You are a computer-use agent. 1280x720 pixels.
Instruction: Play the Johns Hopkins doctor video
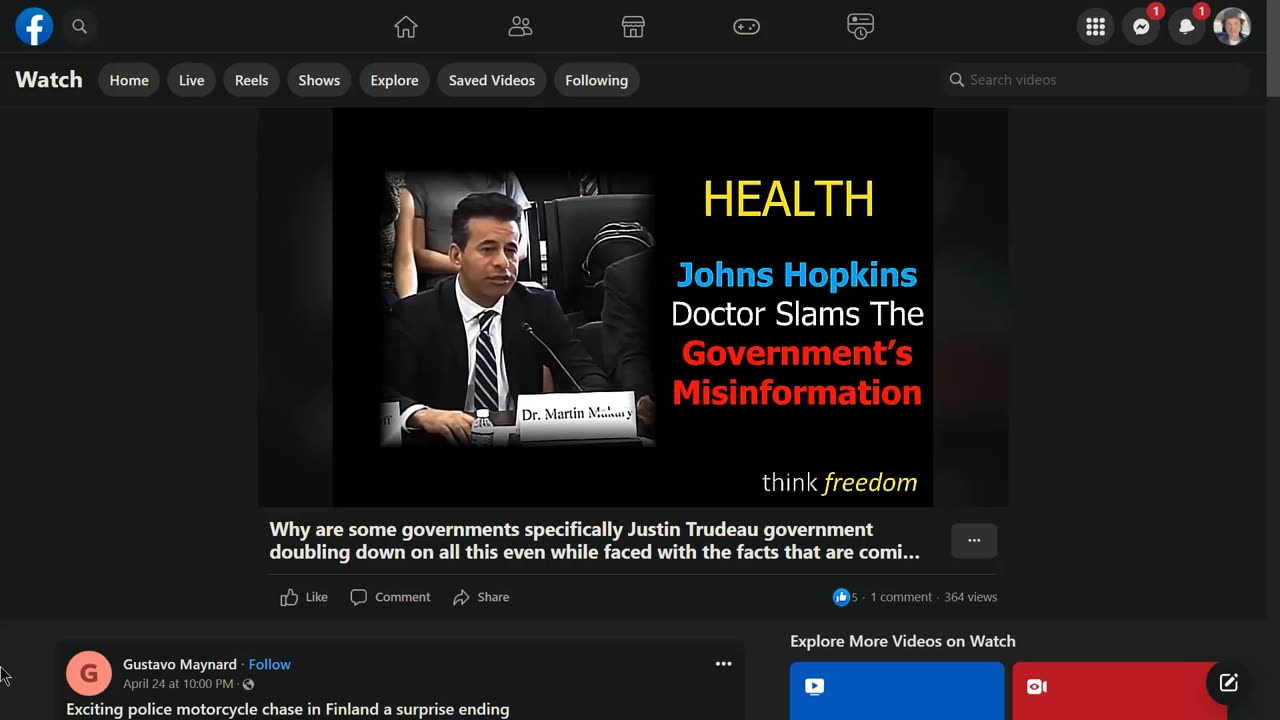pos(633,307)
